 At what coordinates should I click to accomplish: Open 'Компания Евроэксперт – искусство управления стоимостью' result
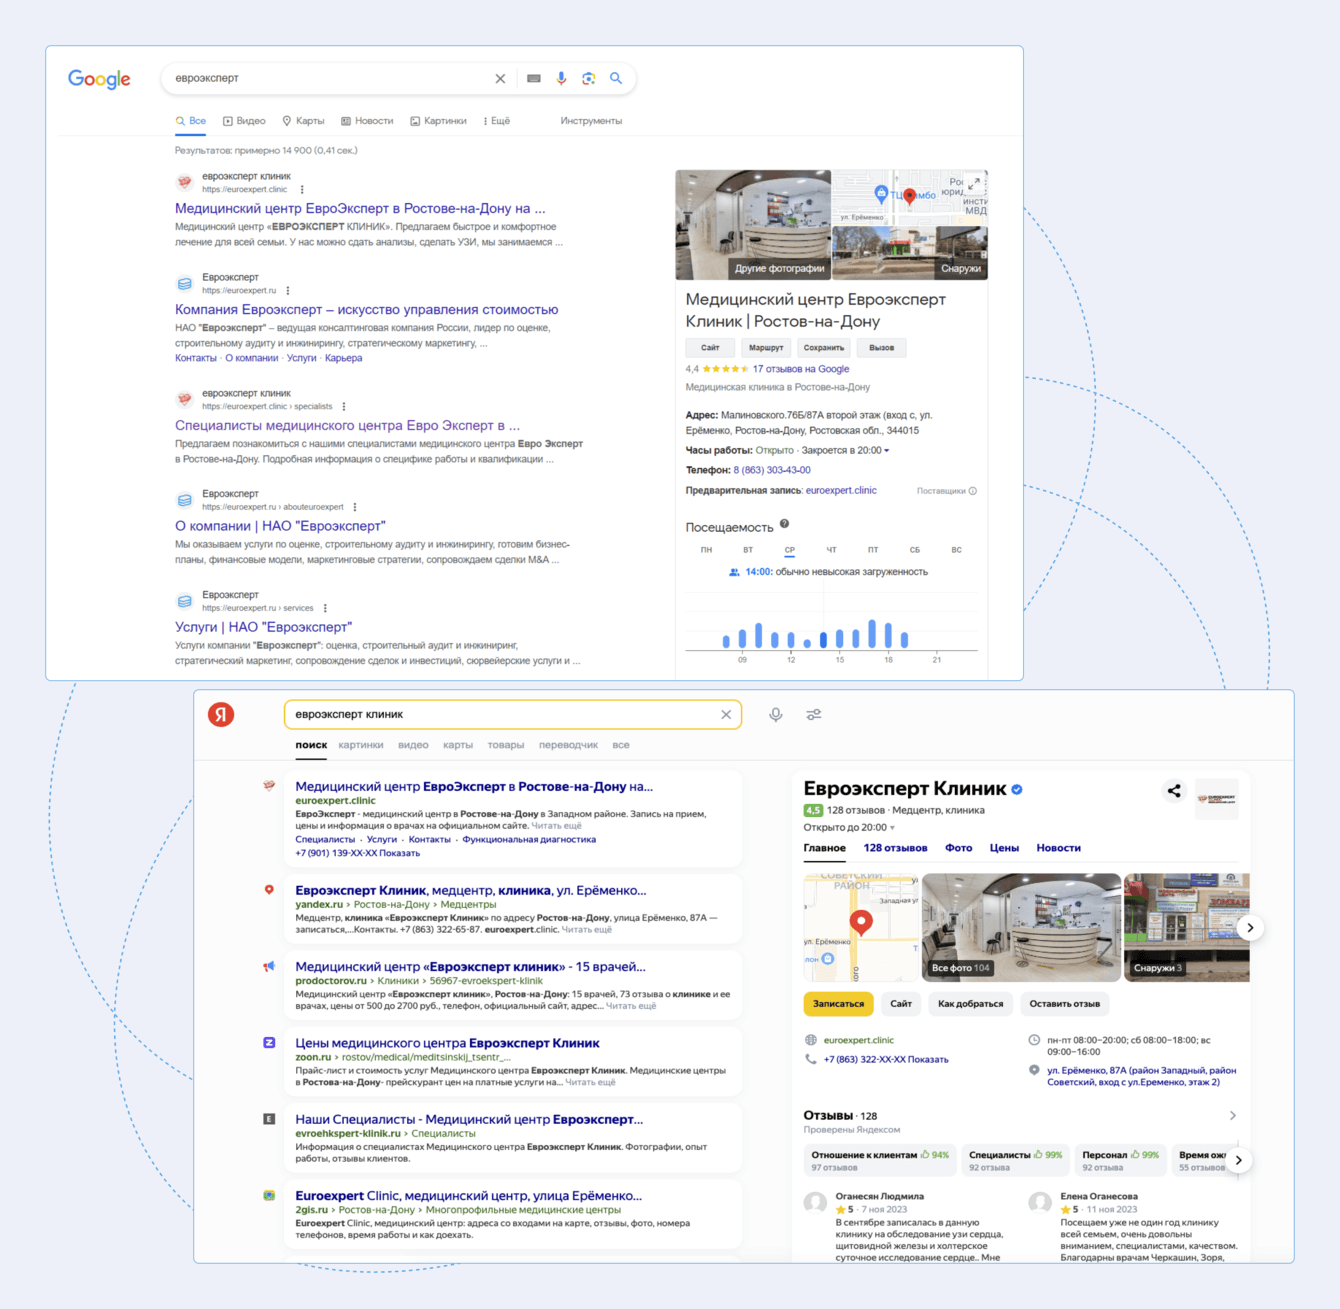[x=366, y=310]
